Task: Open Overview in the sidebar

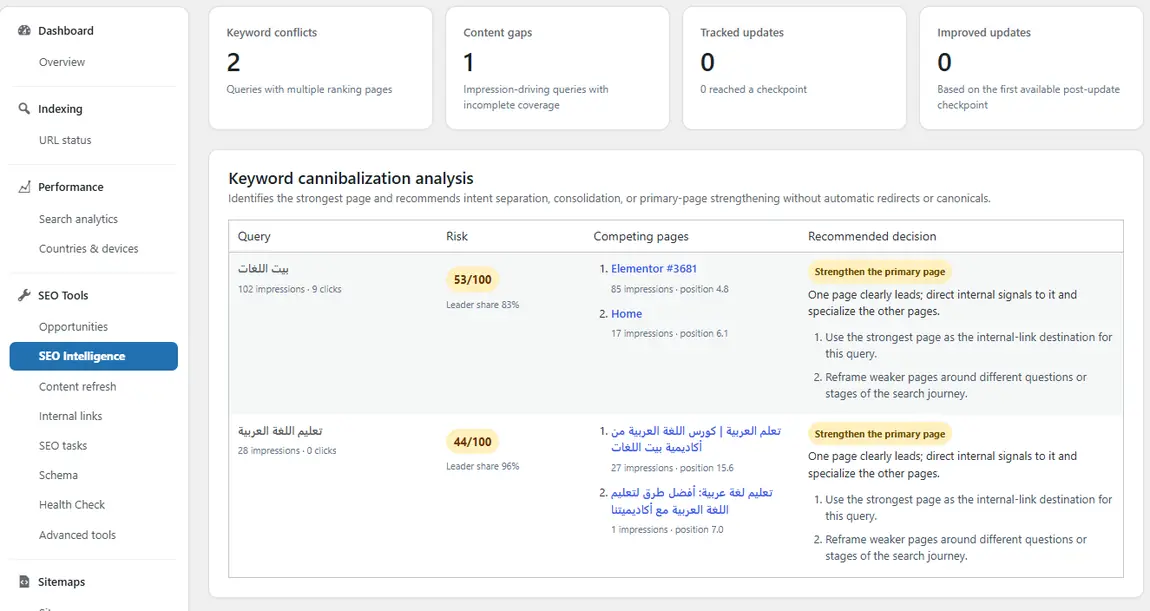Action: (x=62, y=62)
